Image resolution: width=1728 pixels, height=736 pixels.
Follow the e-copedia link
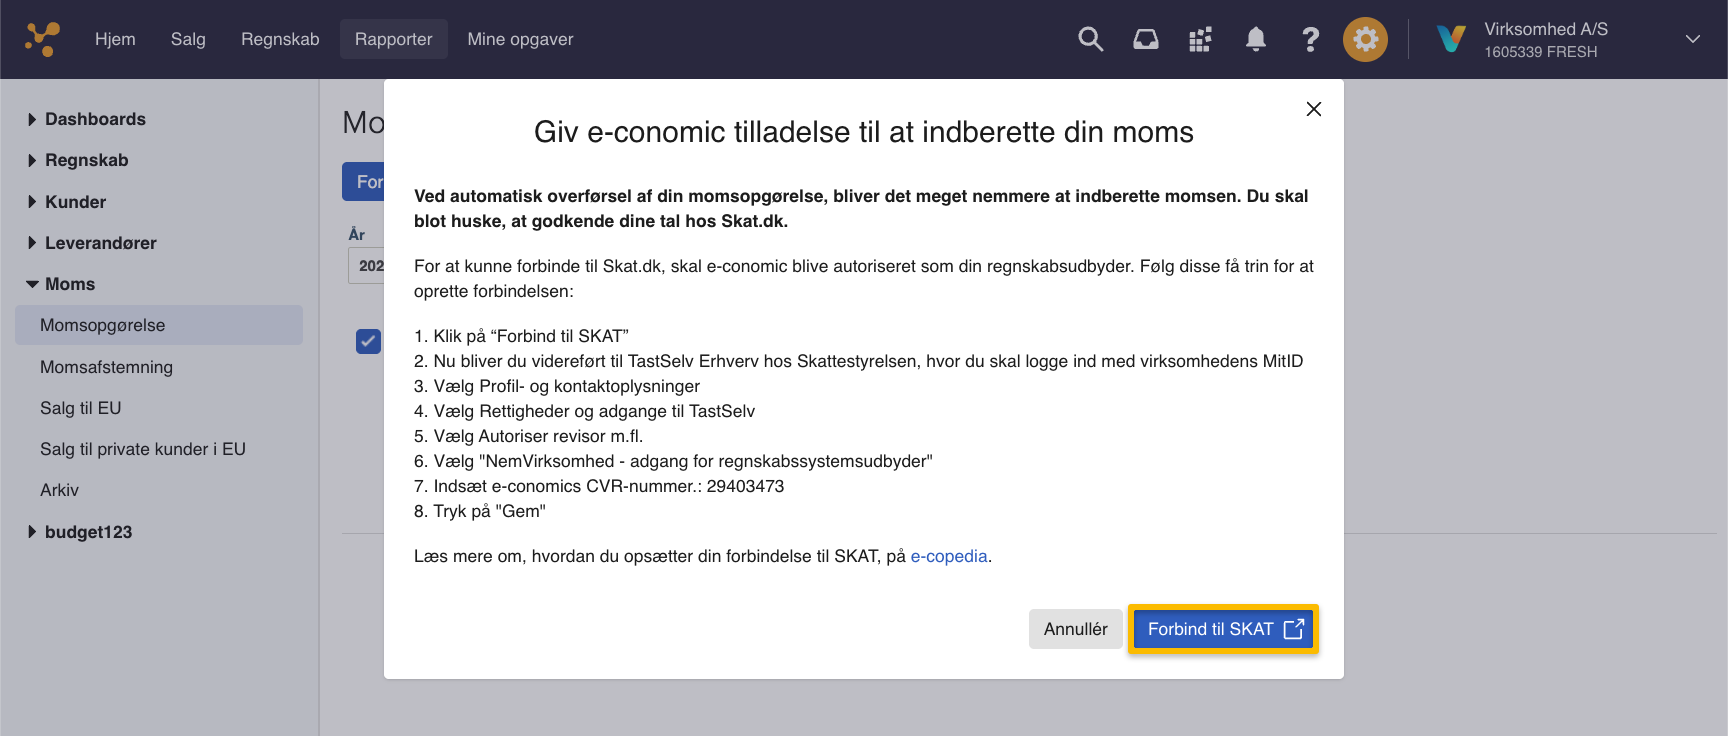pyautogui.click(x=949, y=556)
